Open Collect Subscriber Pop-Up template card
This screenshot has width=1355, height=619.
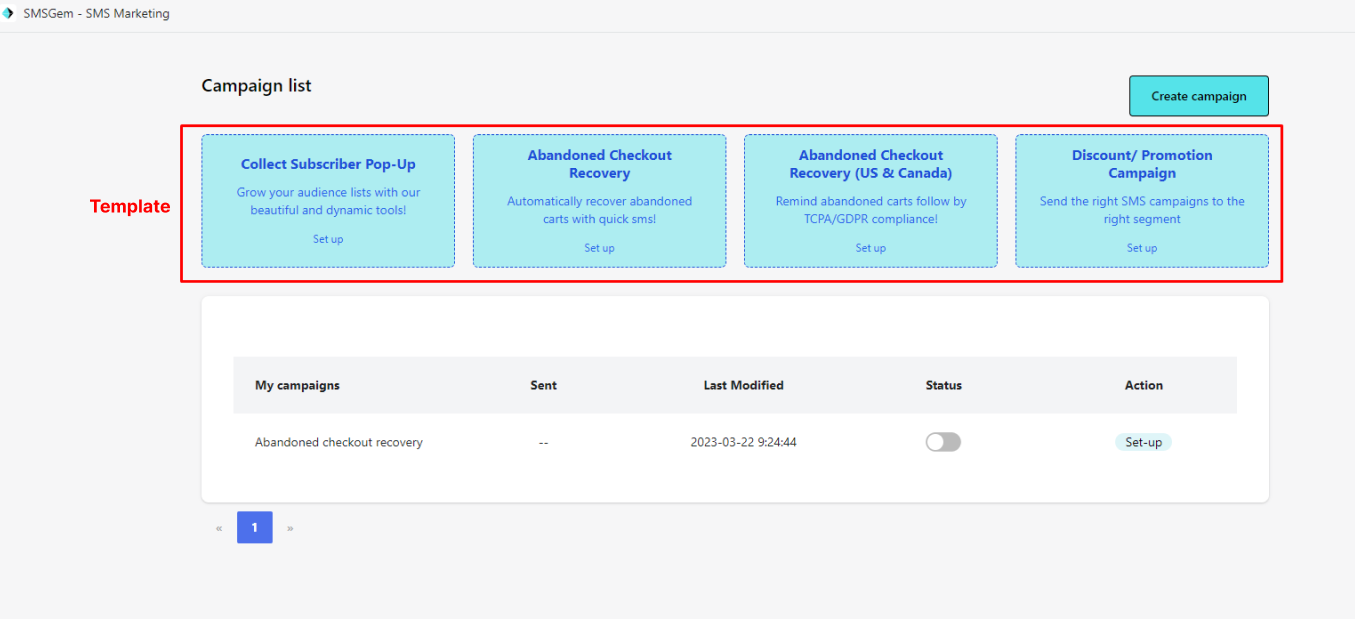pos(328,201)
